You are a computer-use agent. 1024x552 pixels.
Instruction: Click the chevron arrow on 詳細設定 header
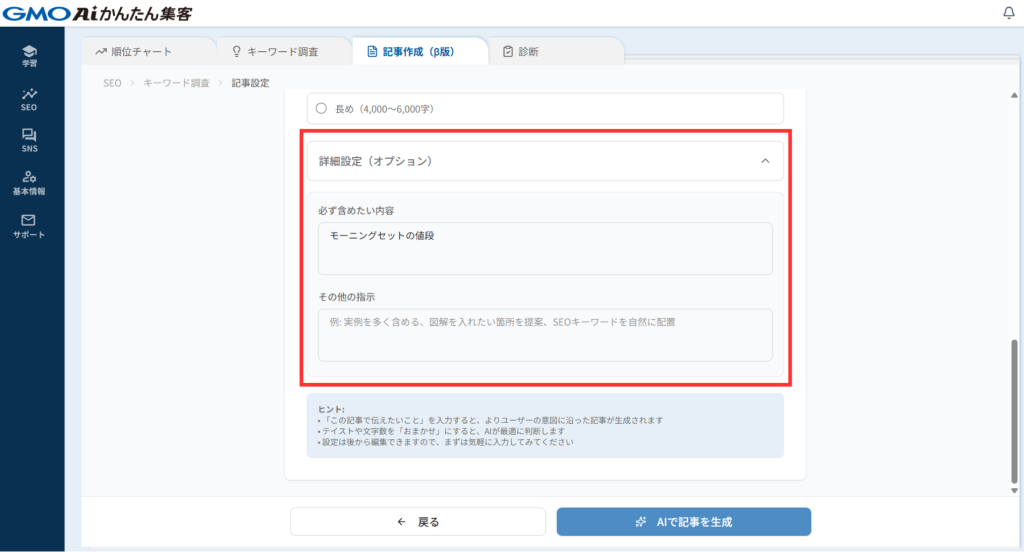tap(765, 160)
